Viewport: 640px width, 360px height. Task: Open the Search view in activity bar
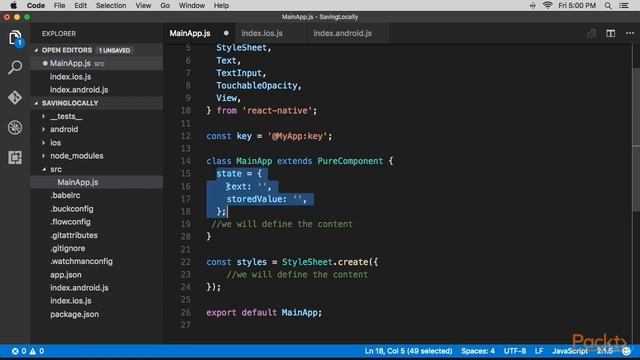15,67
